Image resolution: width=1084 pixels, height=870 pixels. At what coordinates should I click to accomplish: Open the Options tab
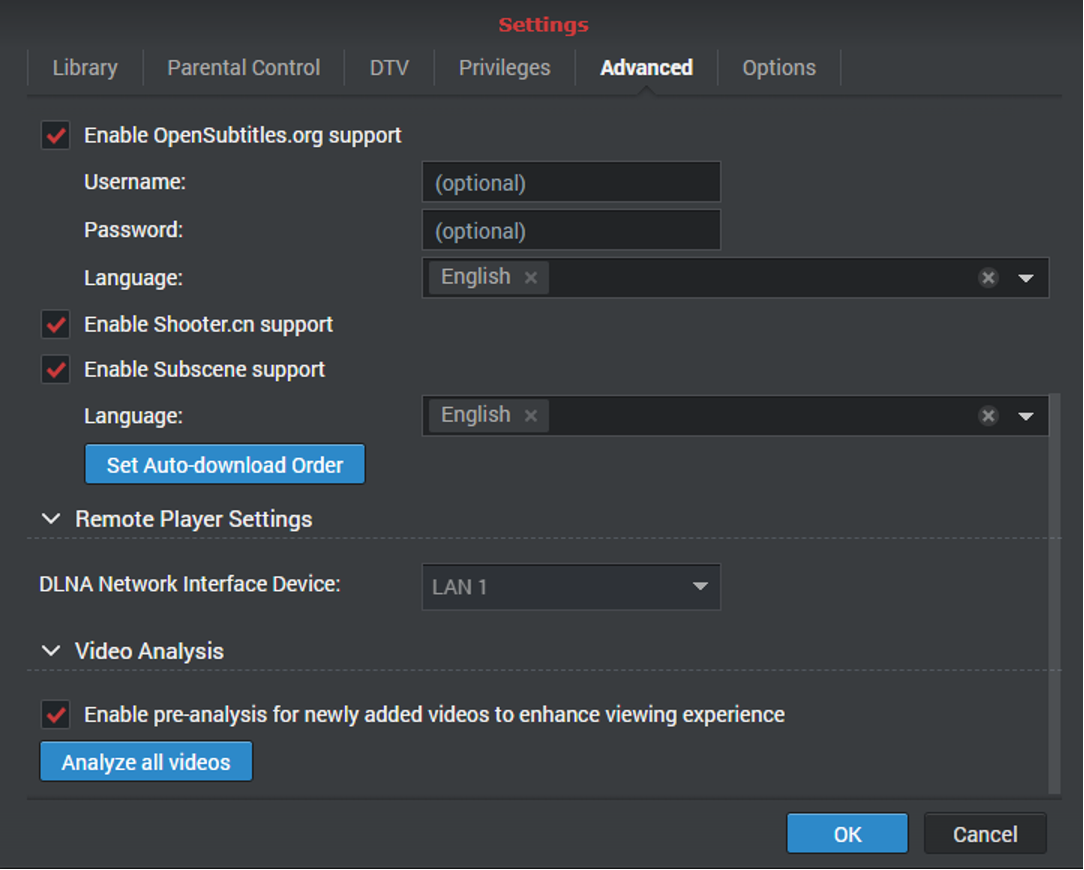click(x=779, y=68)
